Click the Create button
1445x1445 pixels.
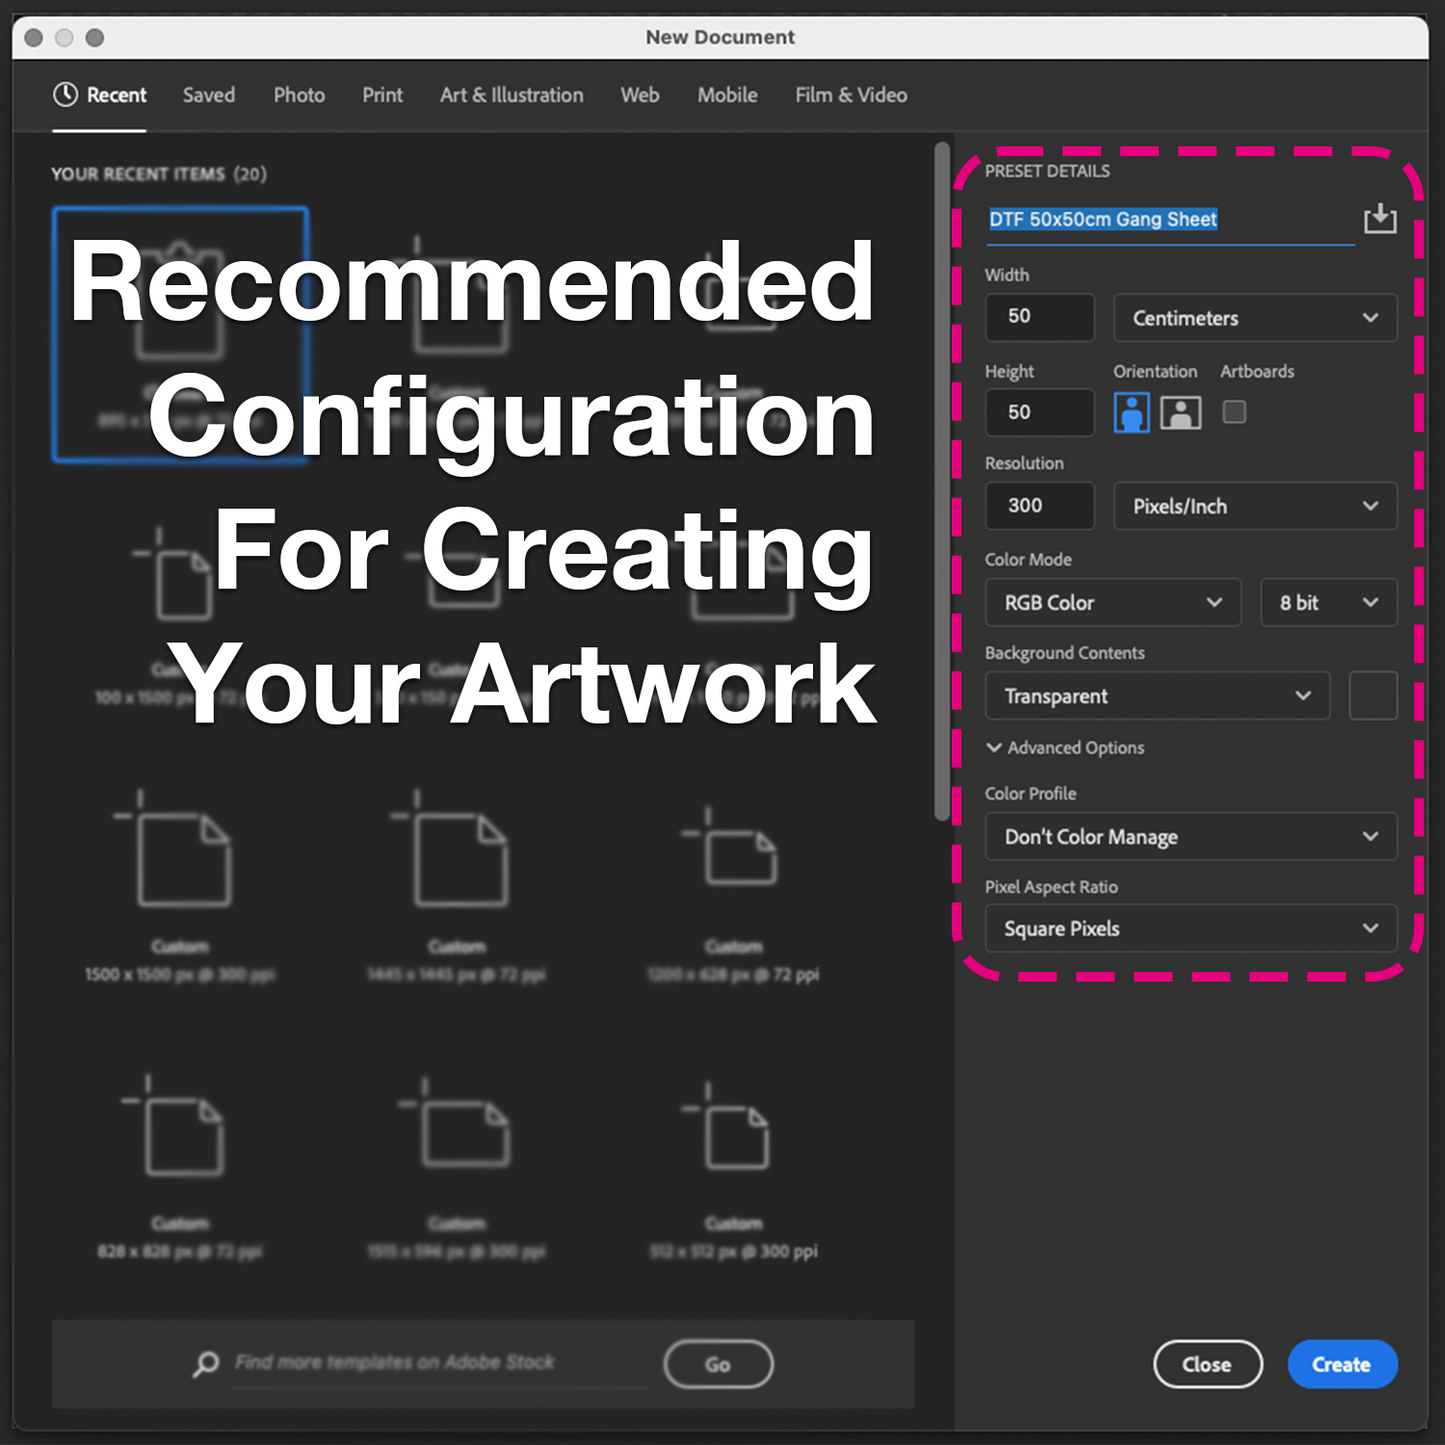(1341, 1364)
